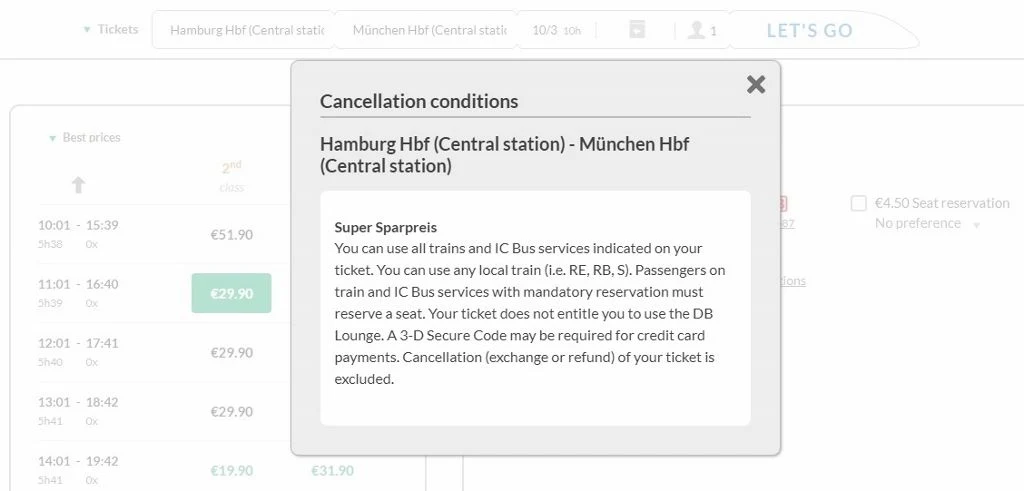The height and width of the screenshot is (491, 1024).
Task: Choose the €51.90 fare for 10:01
Action: [231, 234]
